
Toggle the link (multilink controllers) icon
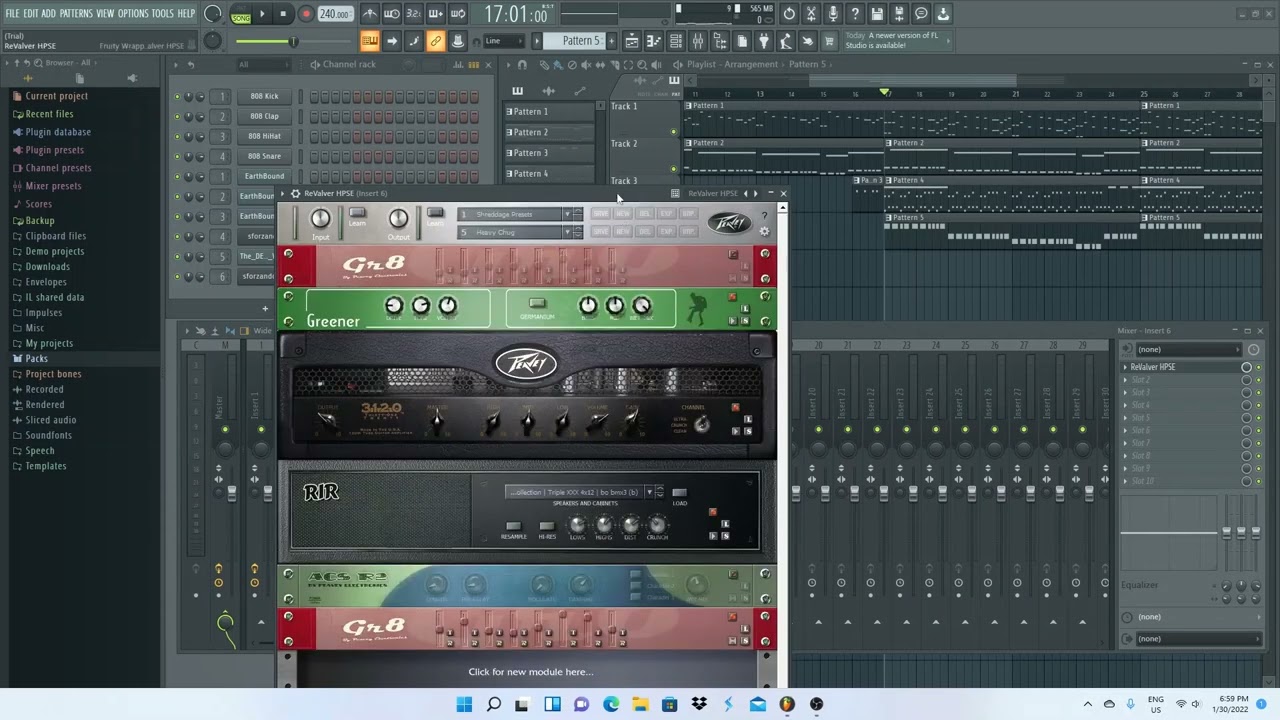click(x=436, y=41)
